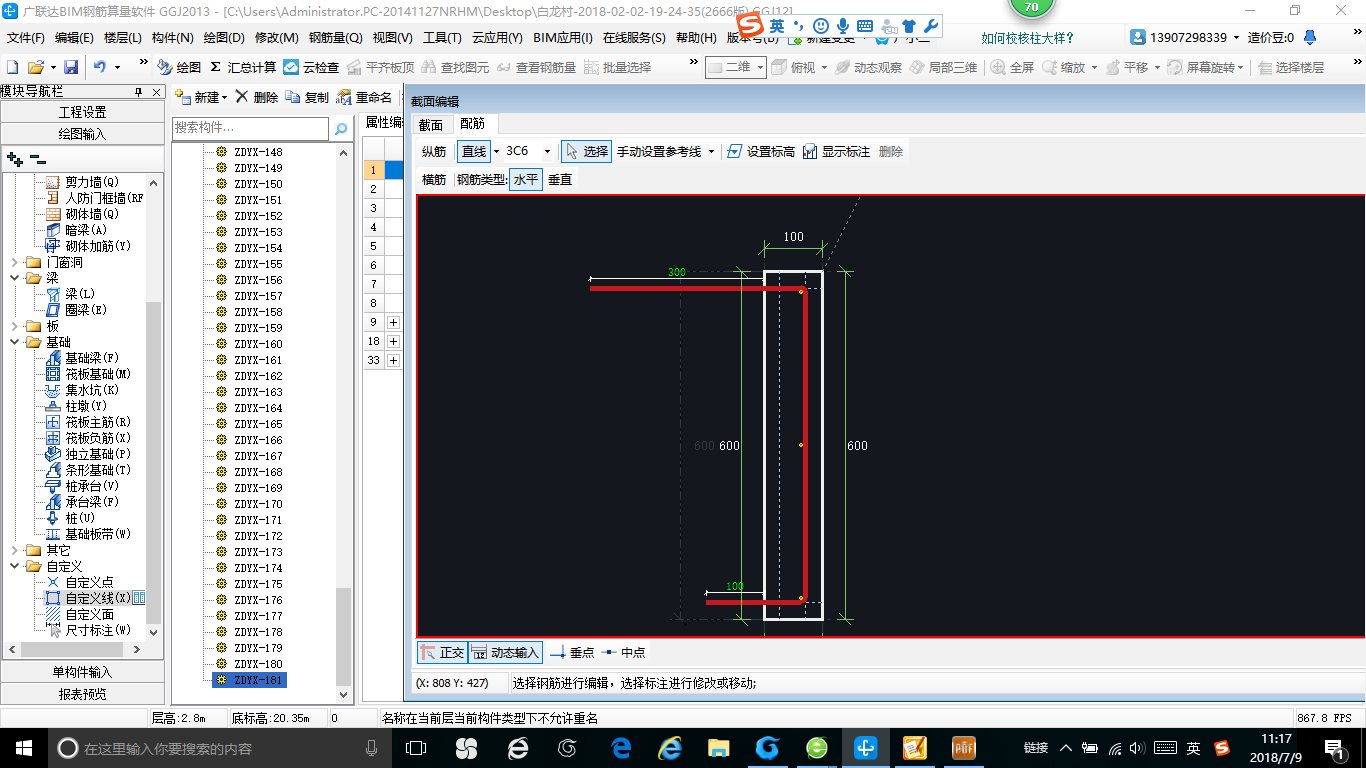Open 工程设置 project settings section
1366x768 pixels.
82,112
